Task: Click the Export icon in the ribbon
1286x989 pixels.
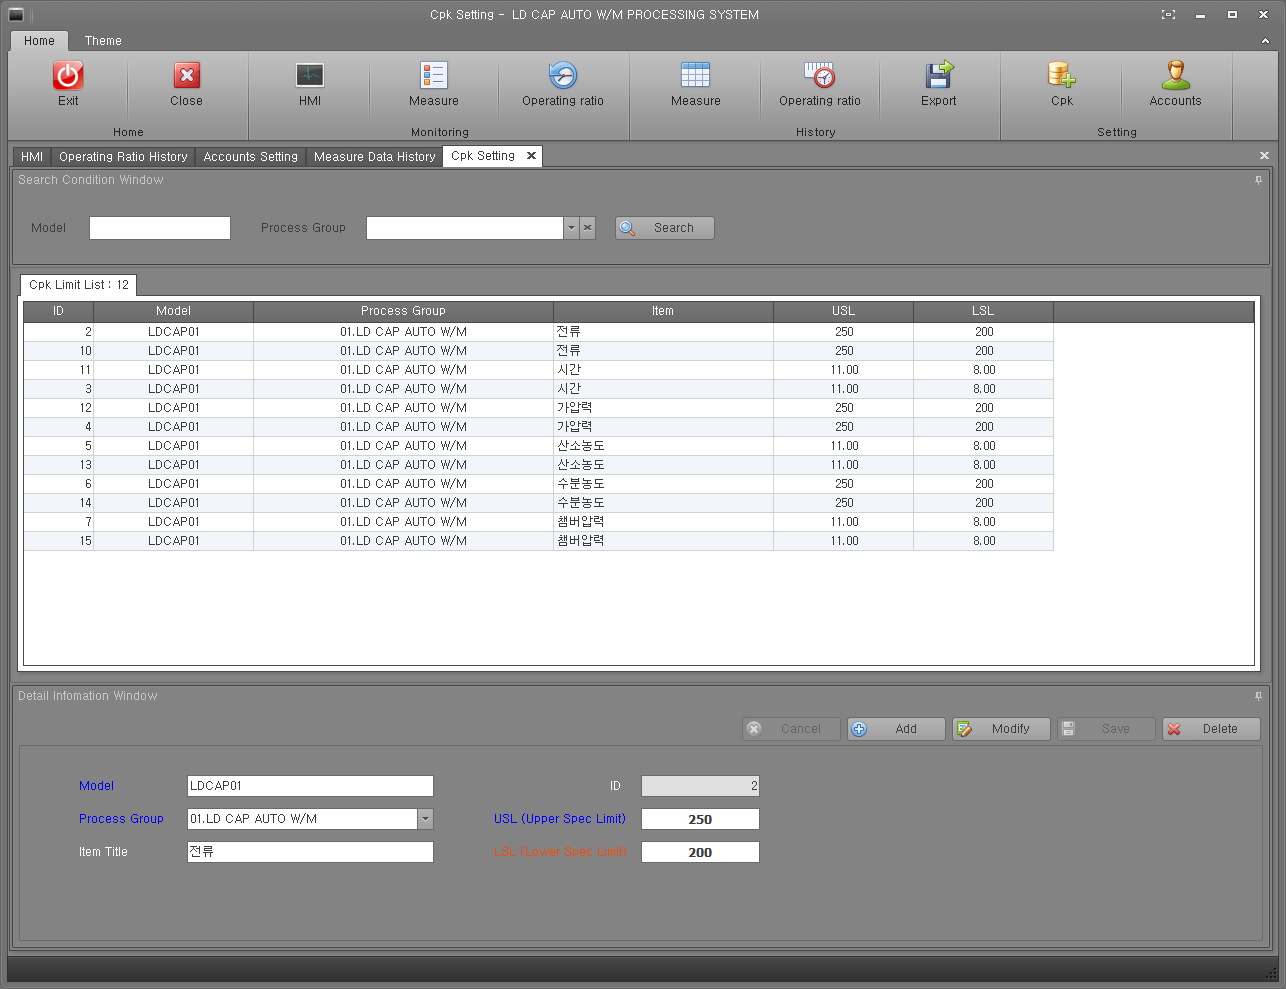Action: pos(939,76)
